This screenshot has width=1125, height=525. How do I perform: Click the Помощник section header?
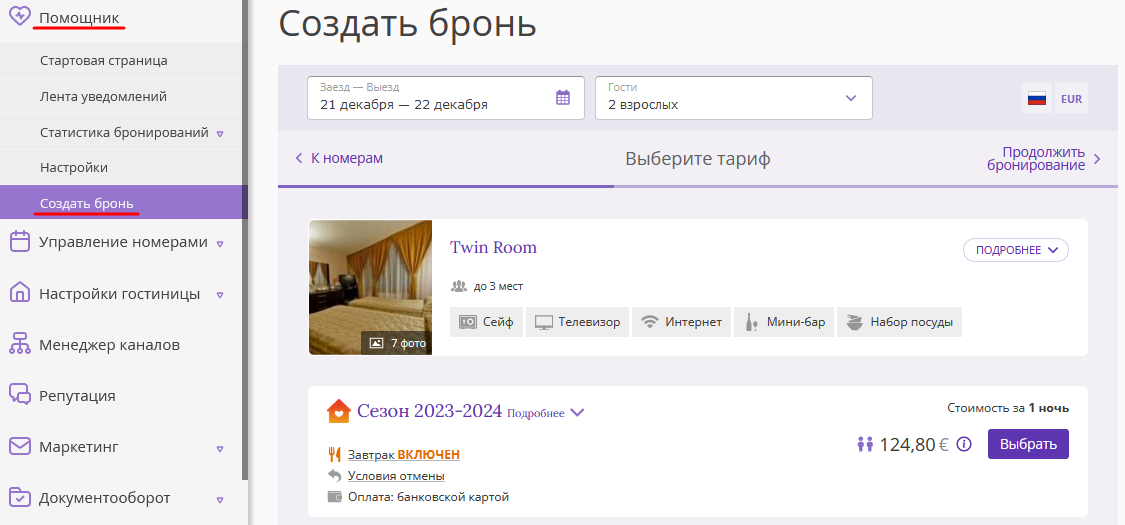pyautogui.click(x=79, y=17)
